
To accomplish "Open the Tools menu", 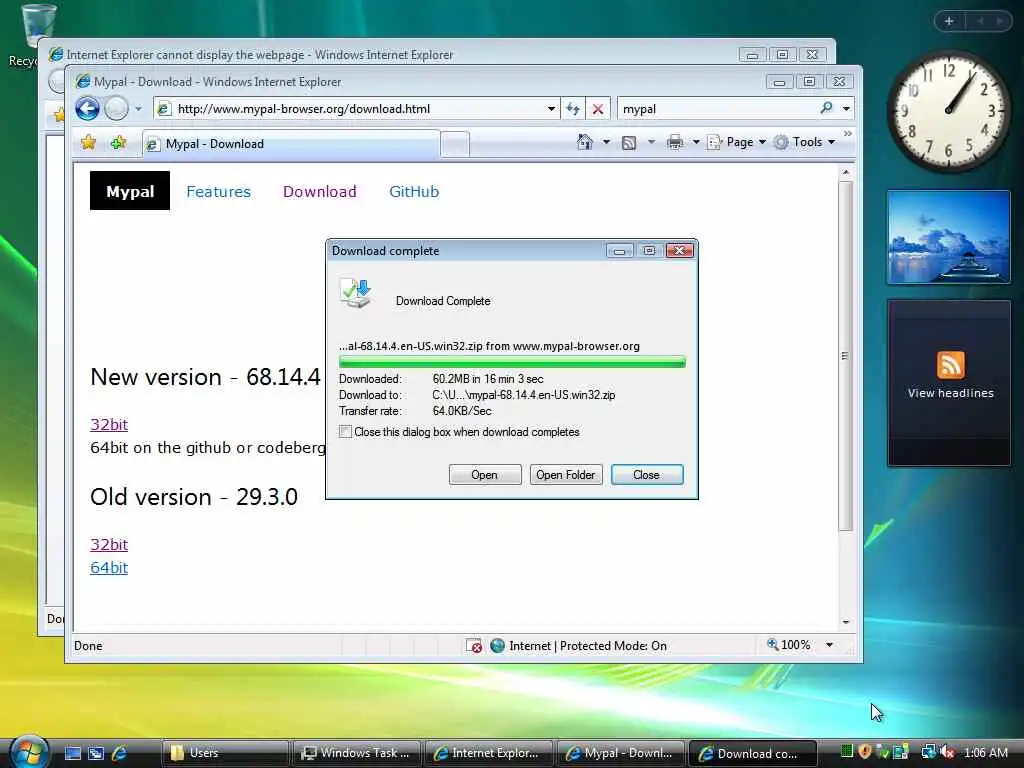I will (x=805, y=142).
